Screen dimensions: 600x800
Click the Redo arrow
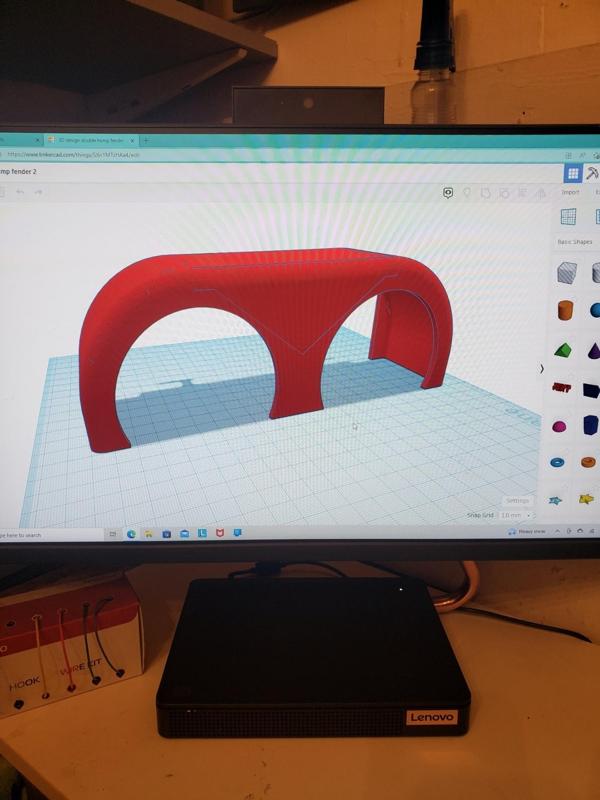pyautogui.click(x=38, y=192)
